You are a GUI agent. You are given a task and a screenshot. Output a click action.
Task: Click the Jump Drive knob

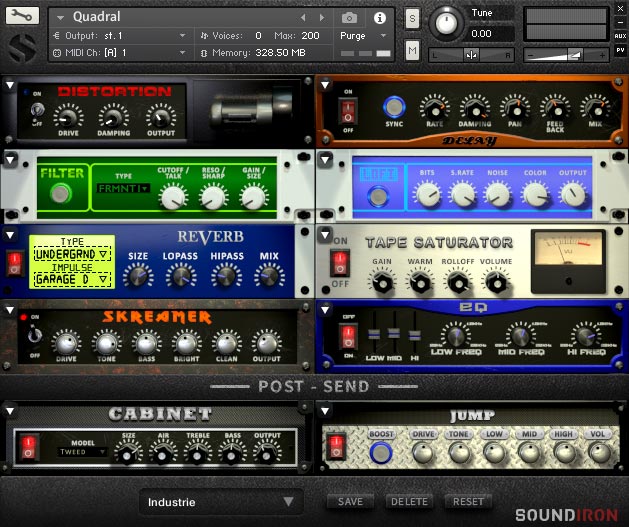423,452
